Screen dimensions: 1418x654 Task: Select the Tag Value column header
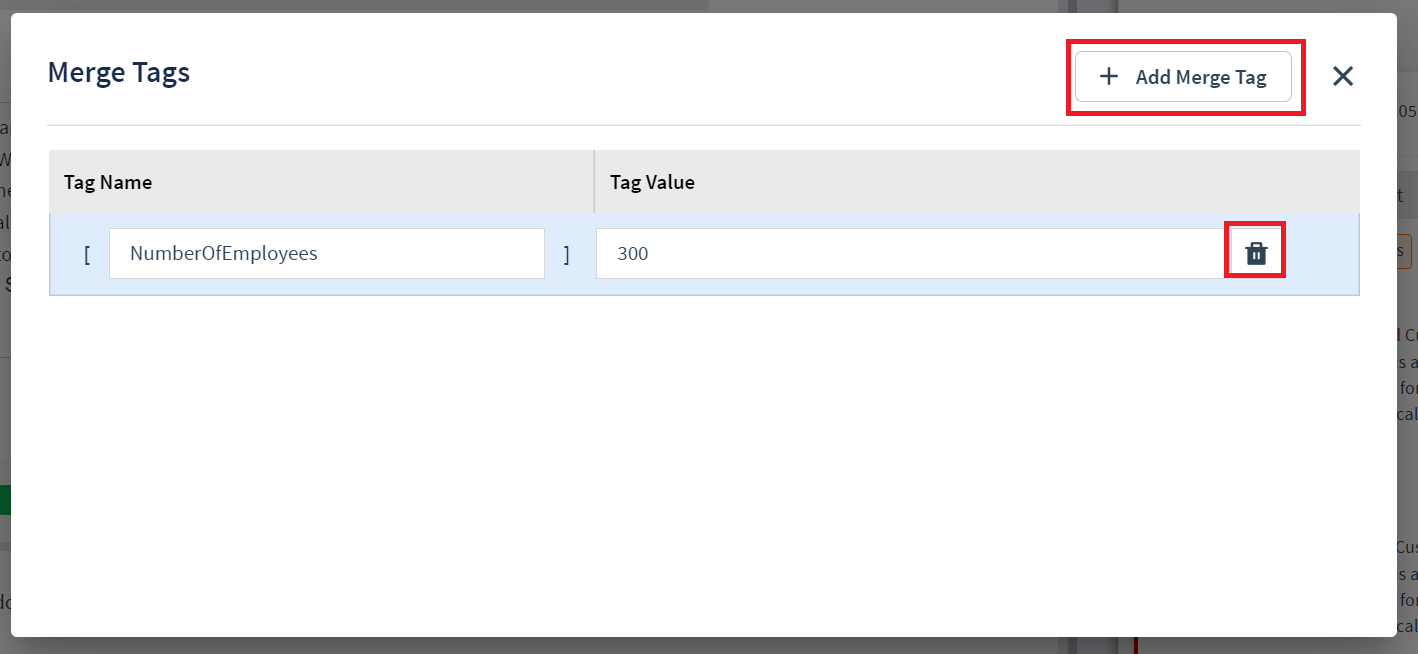(x=652, y=182)
